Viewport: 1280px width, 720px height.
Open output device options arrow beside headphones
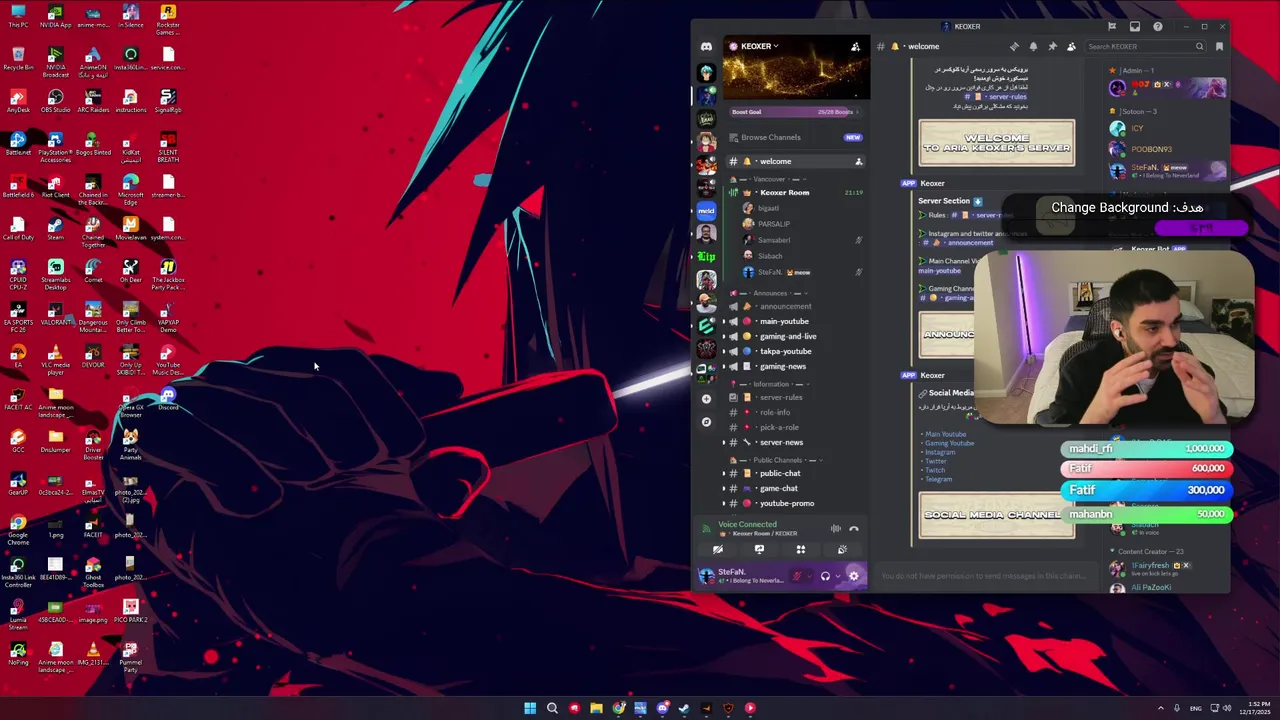(x=837, y=576)
